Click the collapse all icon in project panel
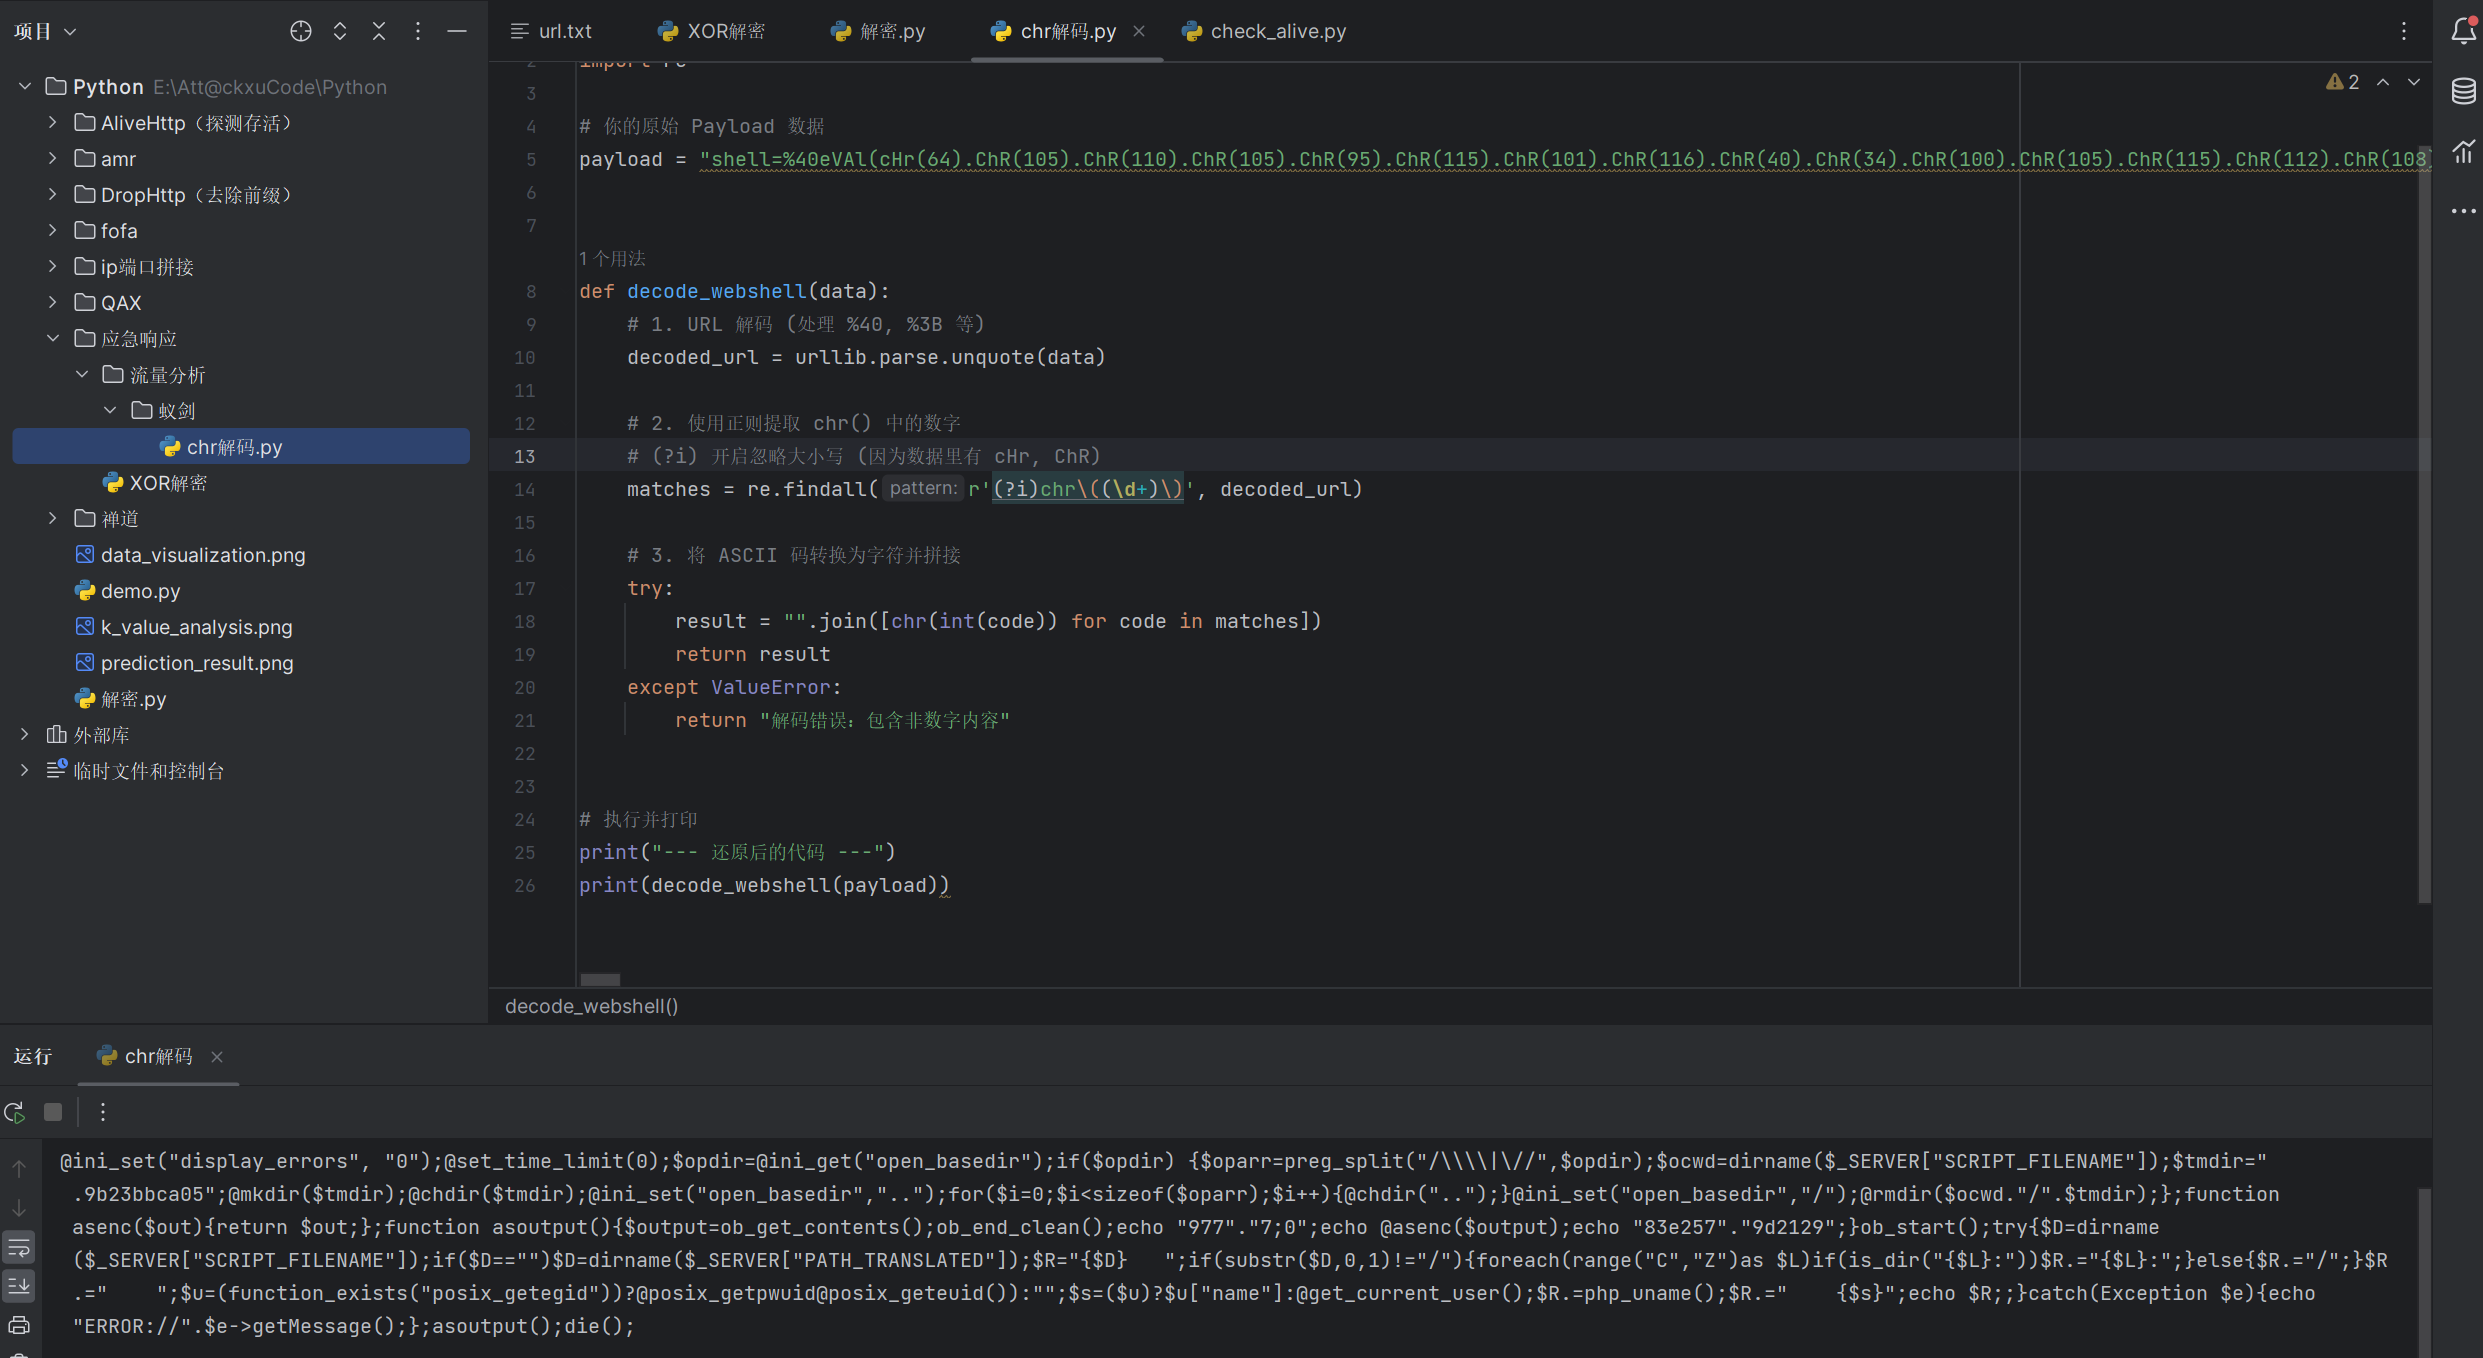2483x1358 pixels. click(x=379, y=31)
